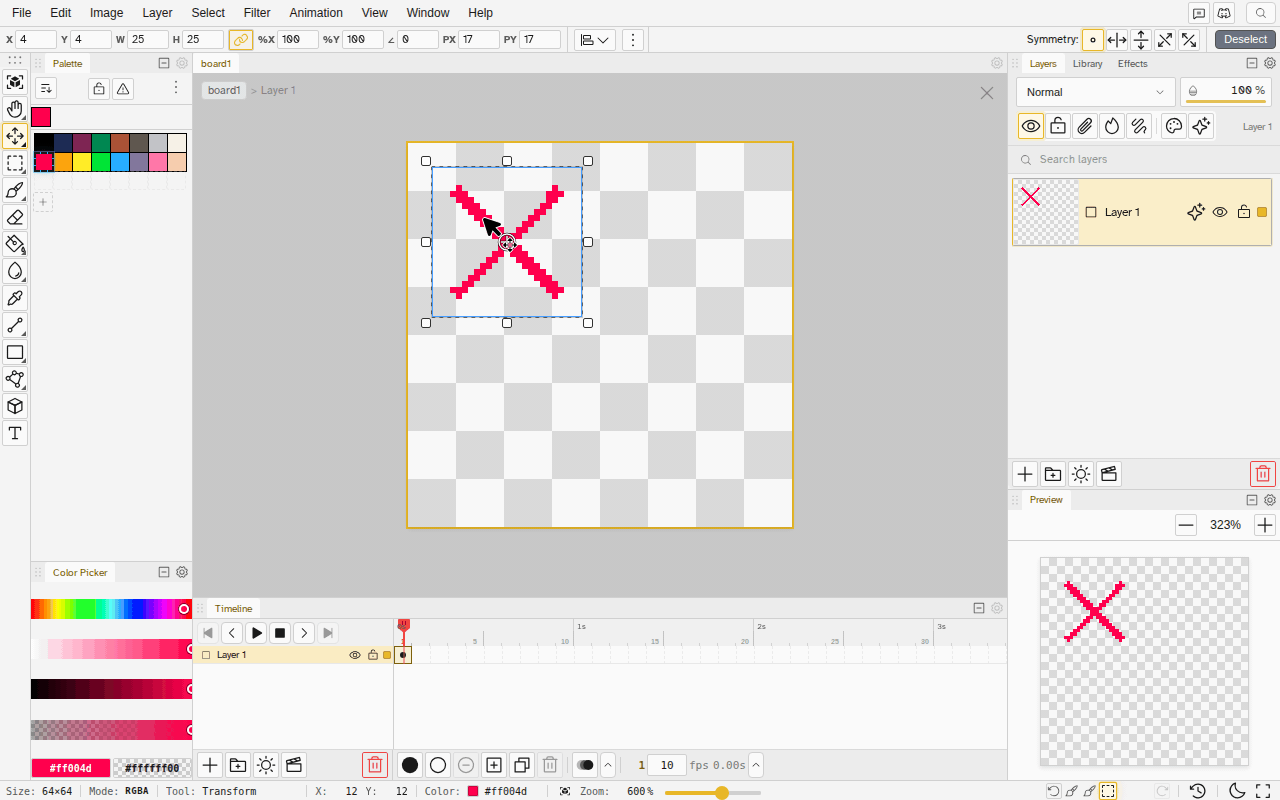Switch to the Effects tab

(x=1133, y=63)
